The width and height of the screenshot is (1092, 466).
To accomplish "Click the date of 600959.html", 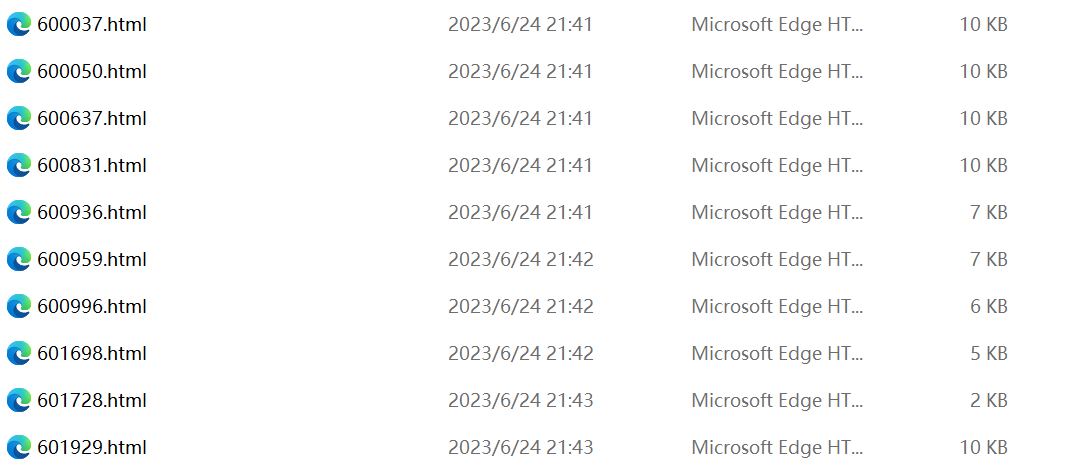I will tap(521, 260).
